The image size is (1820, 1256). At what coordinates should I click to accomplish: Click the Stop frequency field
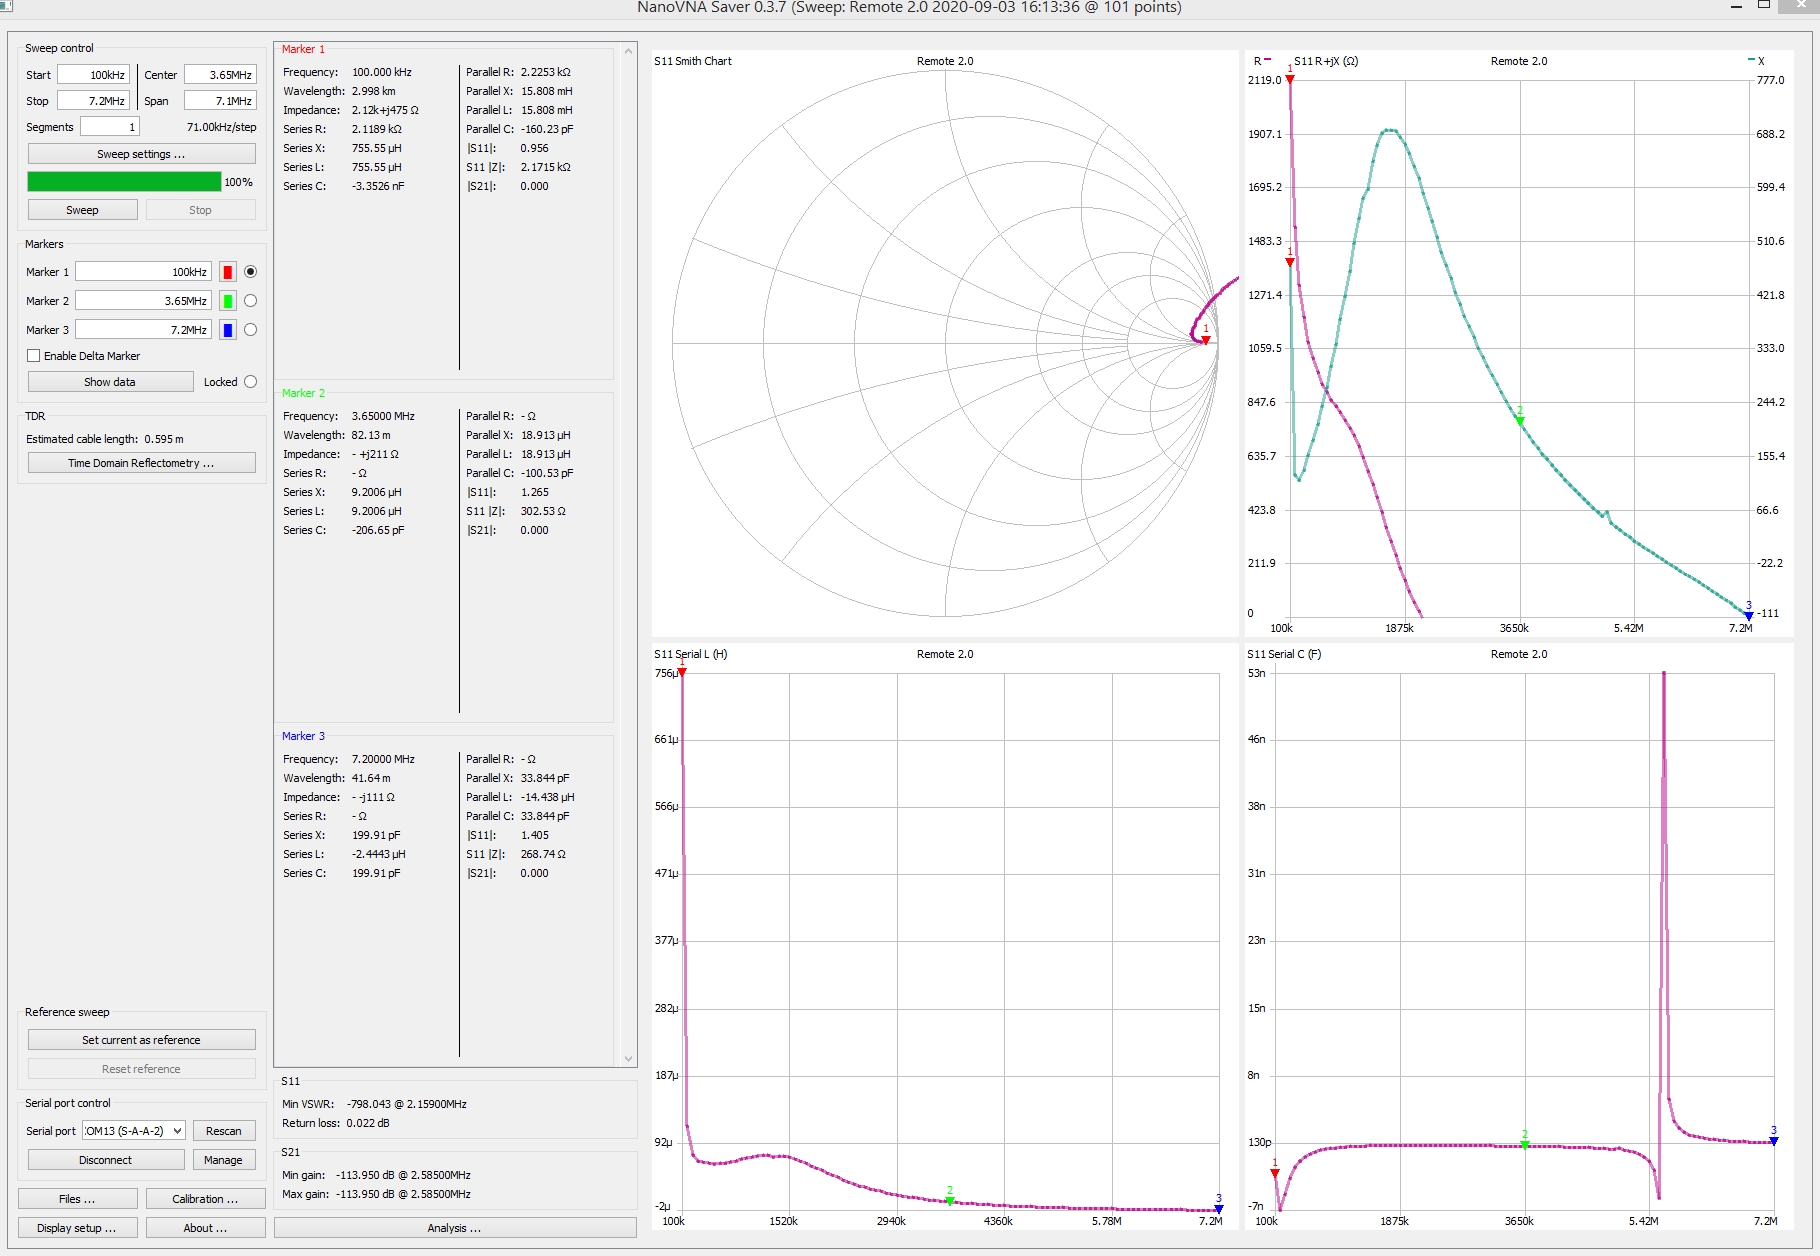tap(93, 101)
